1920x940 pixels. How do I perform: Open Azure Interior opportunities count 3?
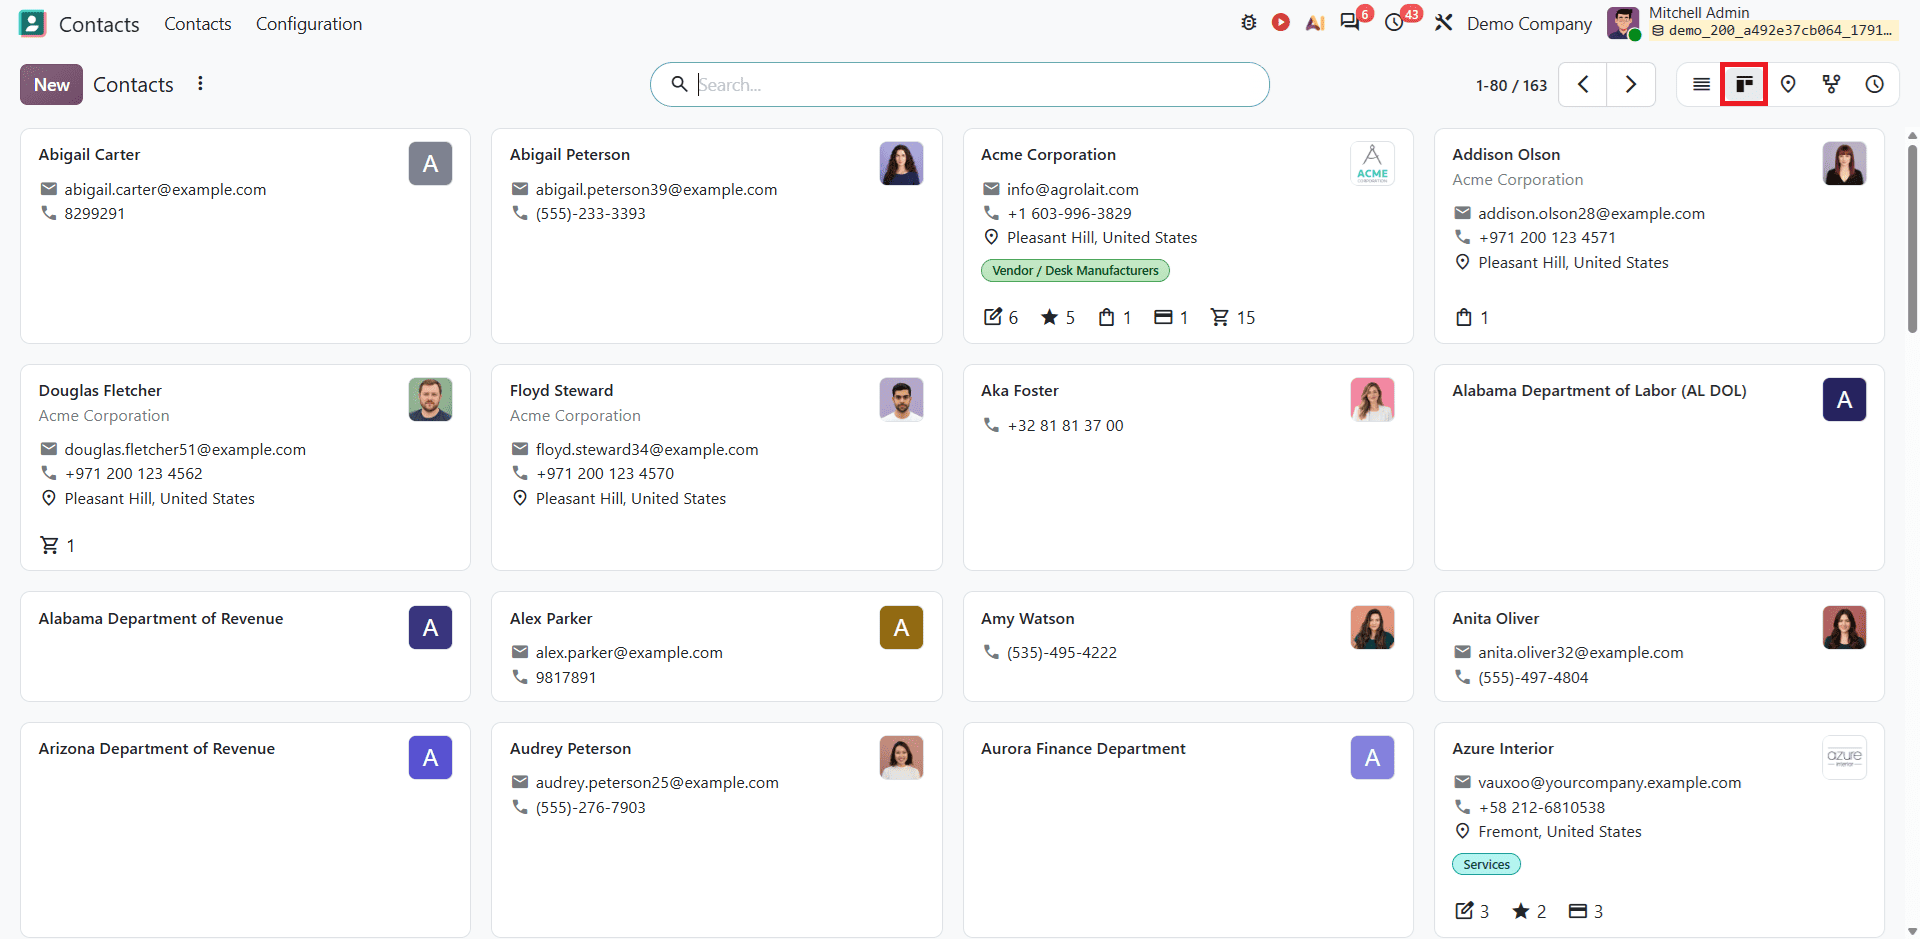tap(1472, 911)
